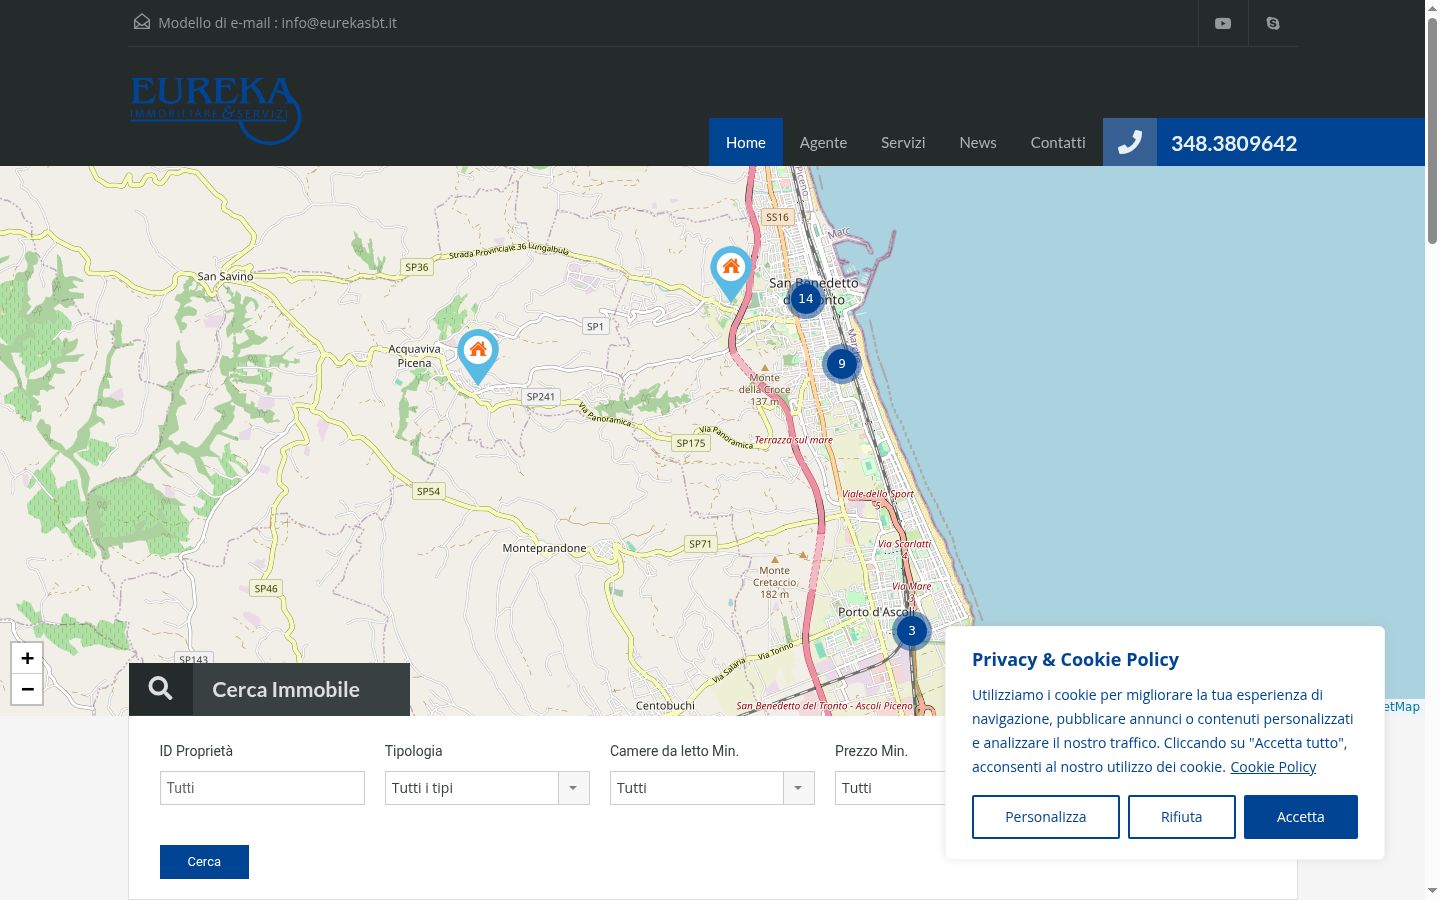This screenshot has height=900, width=1440.
Task: Open the Cookie Policy link
Action: (x=1273, y=767)
